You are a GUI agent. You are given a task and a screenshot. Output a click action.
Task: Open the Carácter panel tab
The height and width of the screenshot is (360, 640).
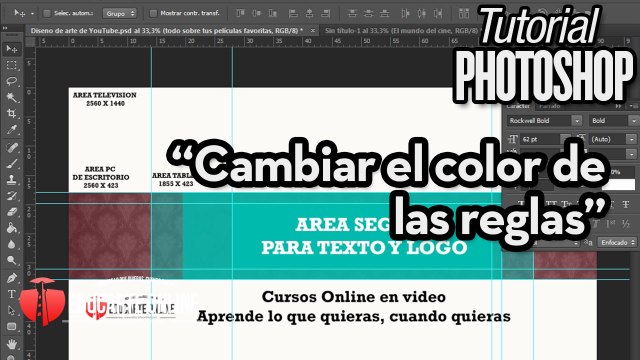518,106
